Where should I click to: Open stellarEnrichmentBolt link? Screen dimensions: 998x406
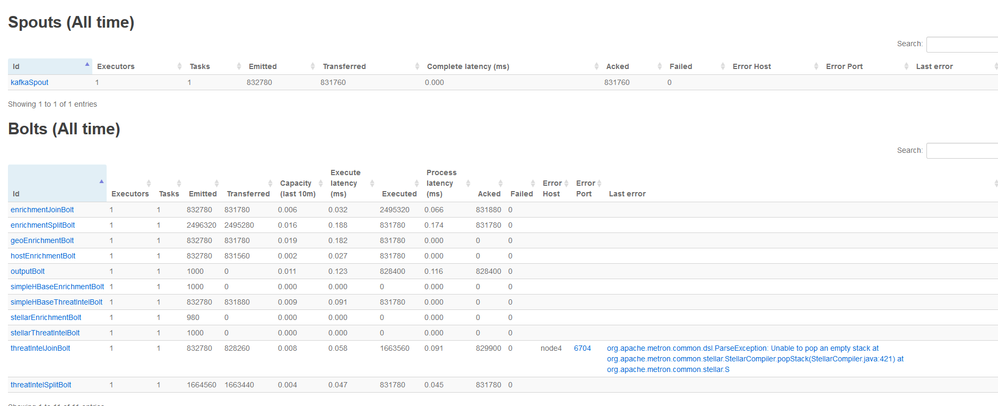[46, 317]
